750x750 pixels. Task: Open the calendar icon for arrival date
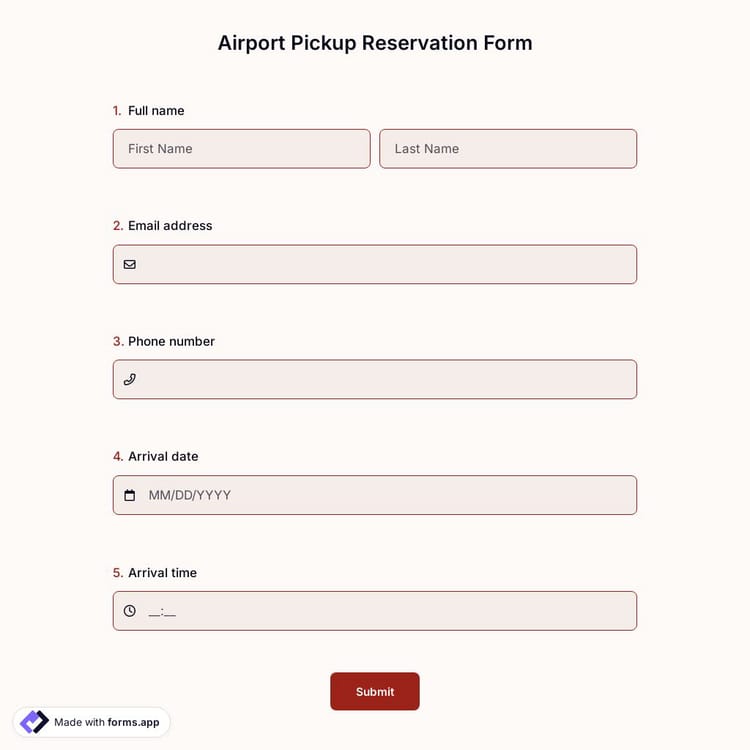[x=129, y=495]
